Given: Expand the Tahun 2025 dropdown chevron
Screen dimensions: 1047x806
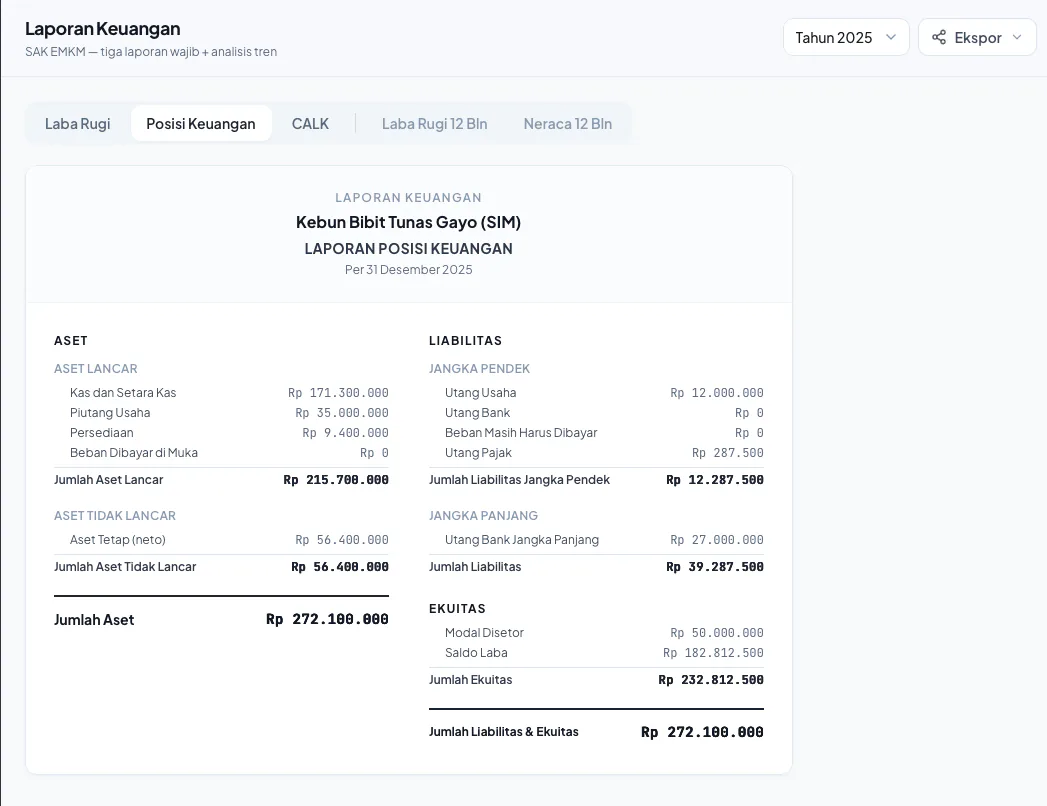Looking at the screenshot, I should point(891,37).
